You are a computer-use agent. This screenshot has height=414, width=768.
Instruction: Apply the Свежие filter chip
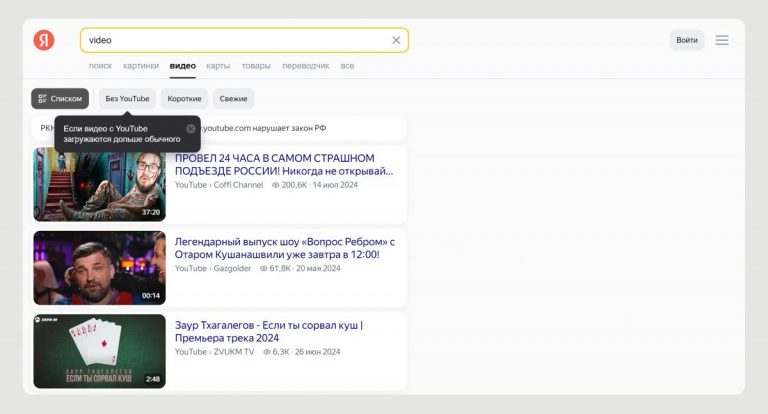pos(233,99)
